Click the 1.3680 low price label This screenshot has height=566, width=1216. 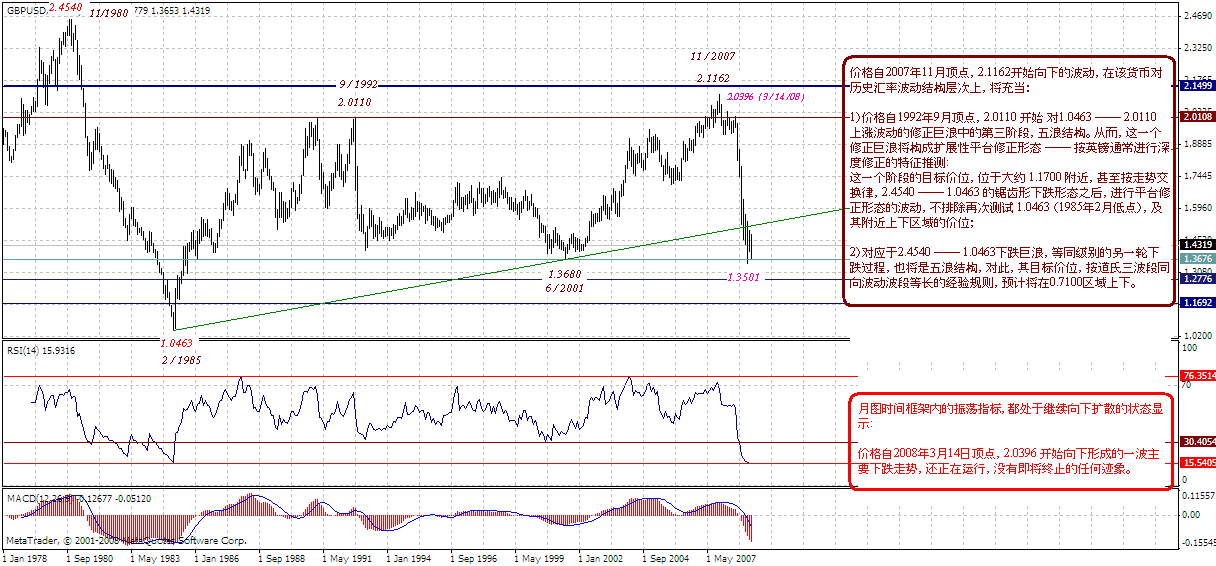click(565, 273)
